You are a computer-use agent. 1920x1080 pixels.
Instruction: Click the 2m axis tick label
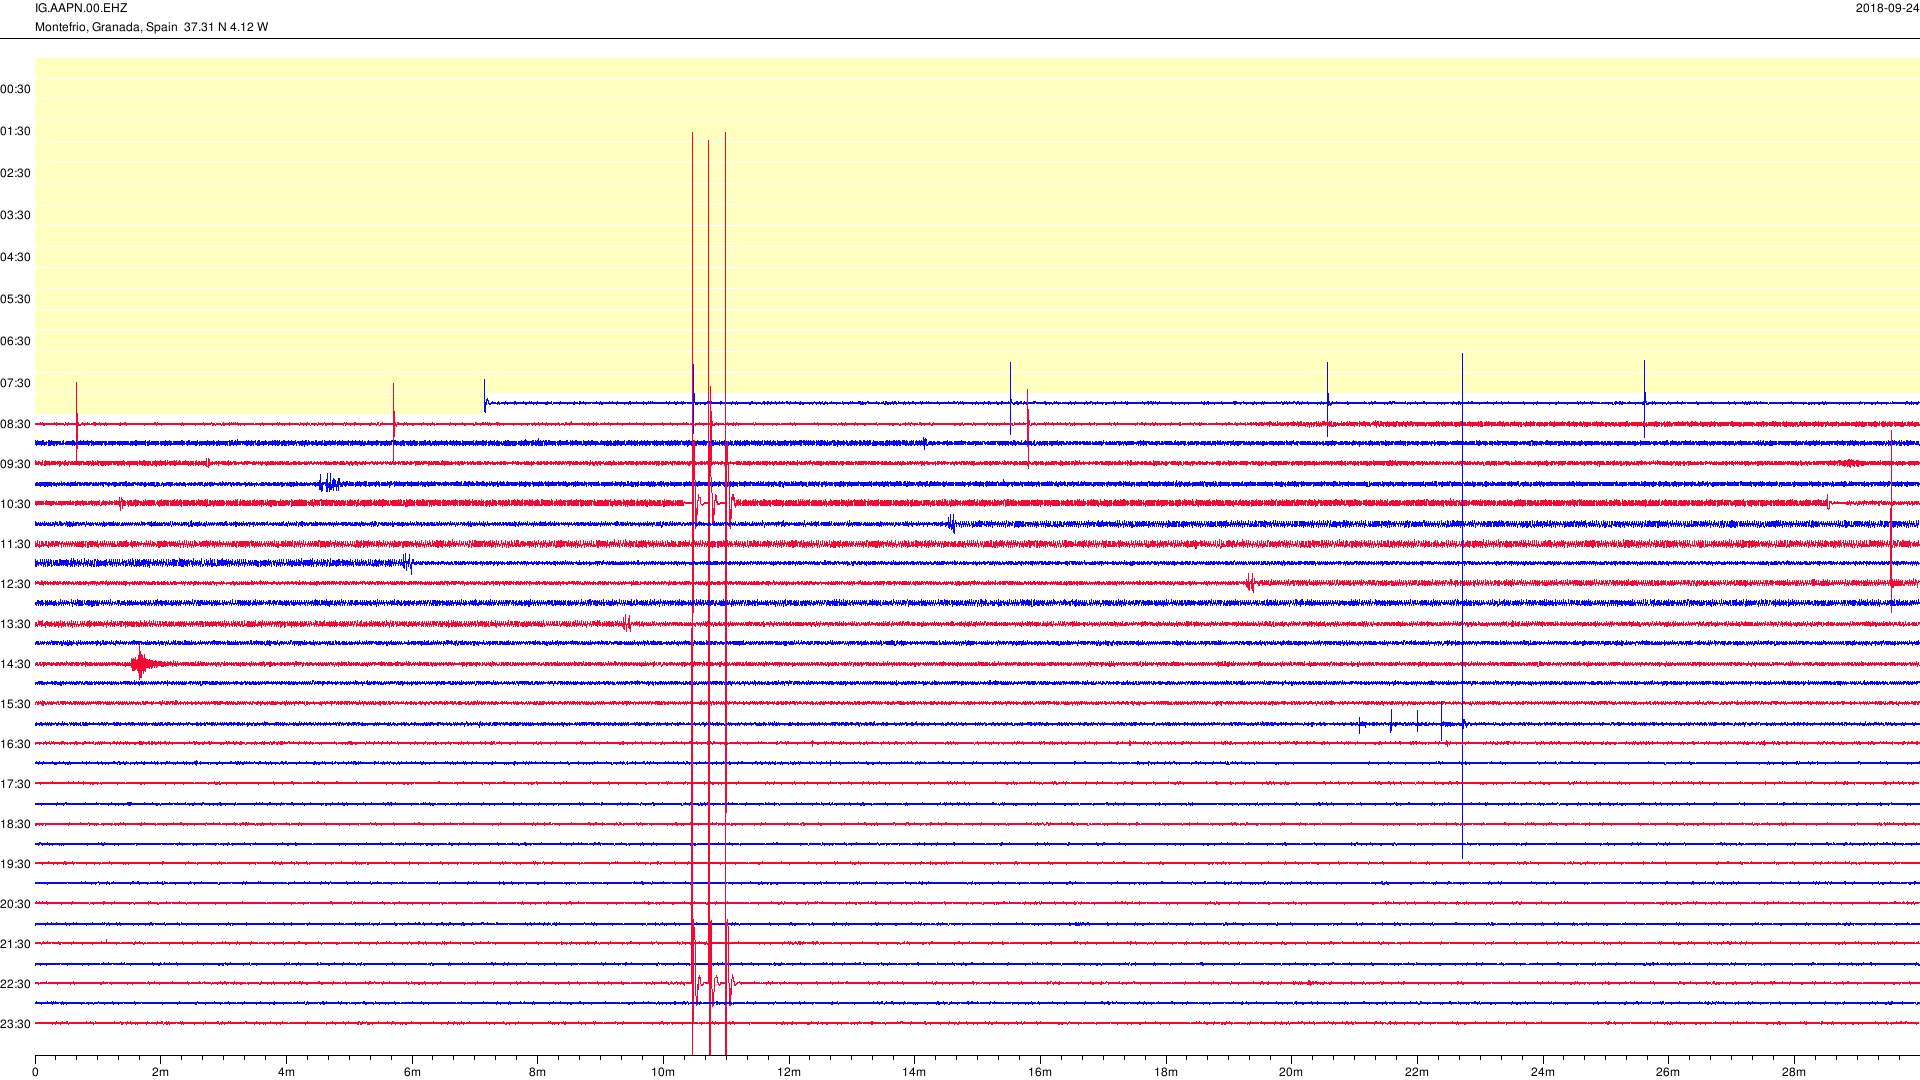[161, 1072]
